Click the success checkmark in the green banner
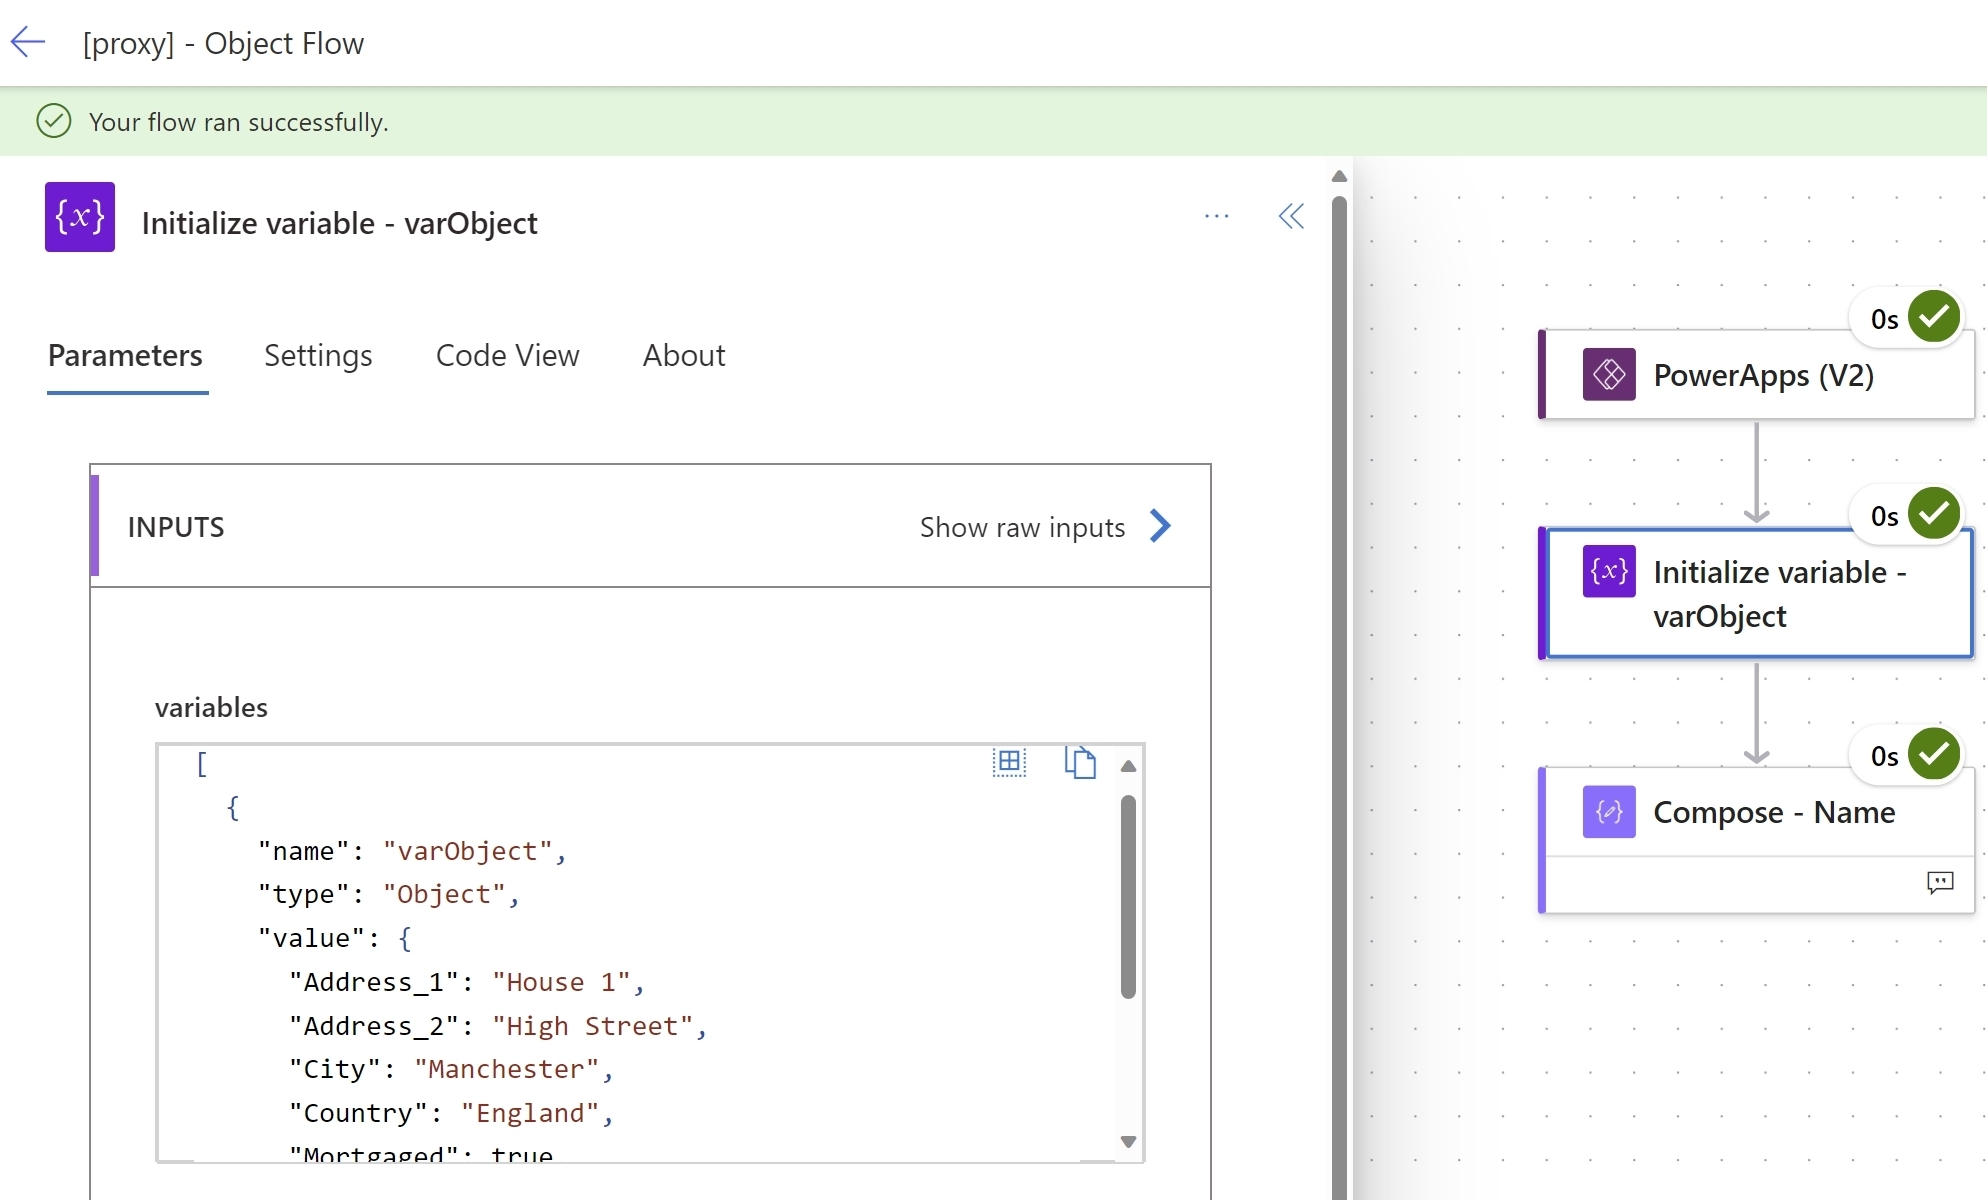Image resolution: width=1987 pixels, height=1200 pixels. (55, 121)
